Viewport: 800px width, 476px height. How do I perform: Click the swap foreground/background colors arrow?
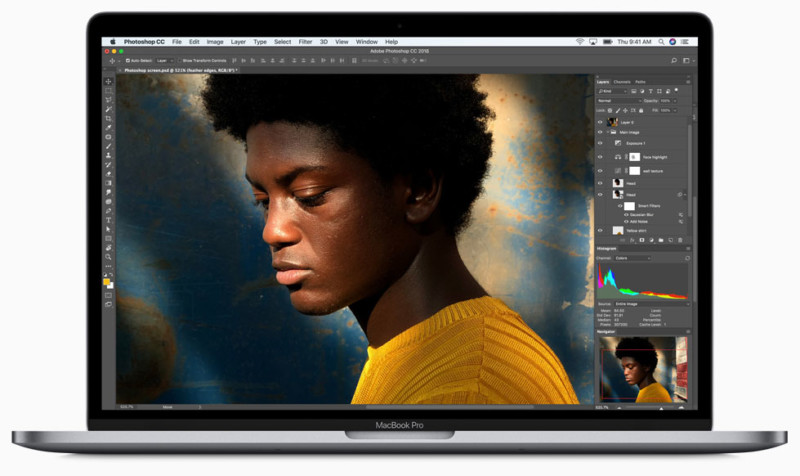point(111,275)
